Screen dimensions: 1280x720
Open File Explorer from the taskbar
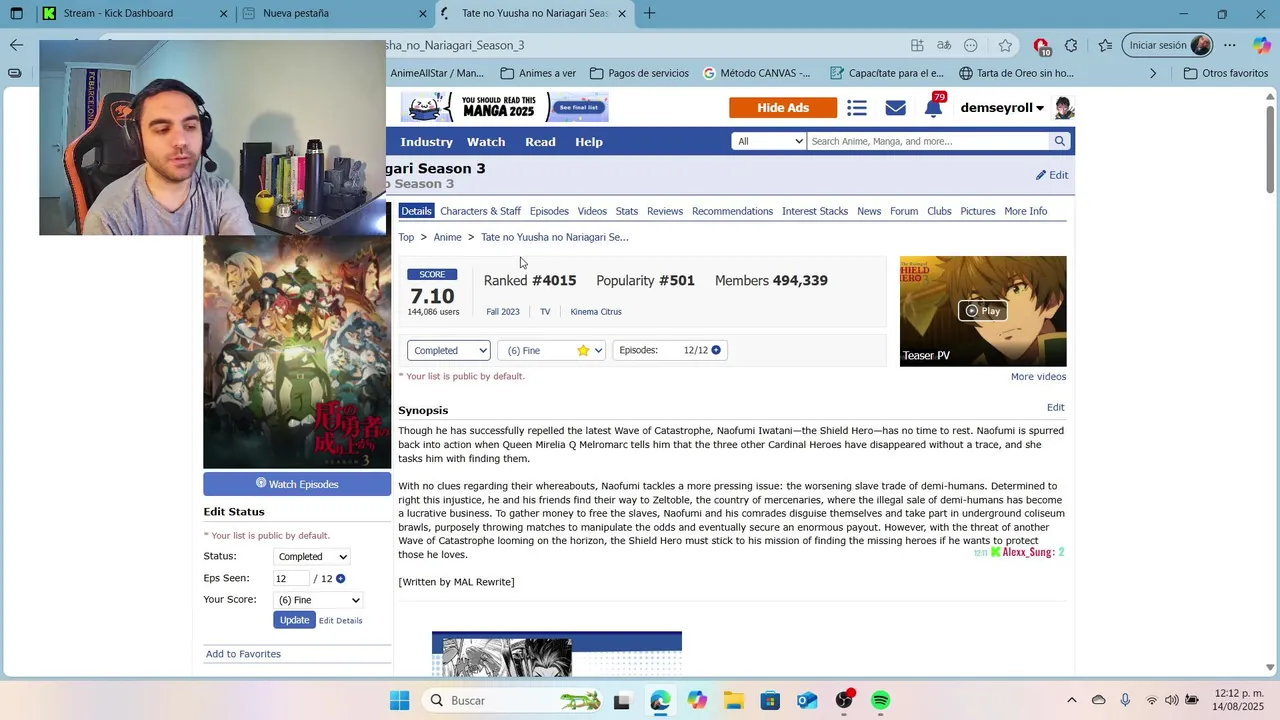tap(733, 700)
